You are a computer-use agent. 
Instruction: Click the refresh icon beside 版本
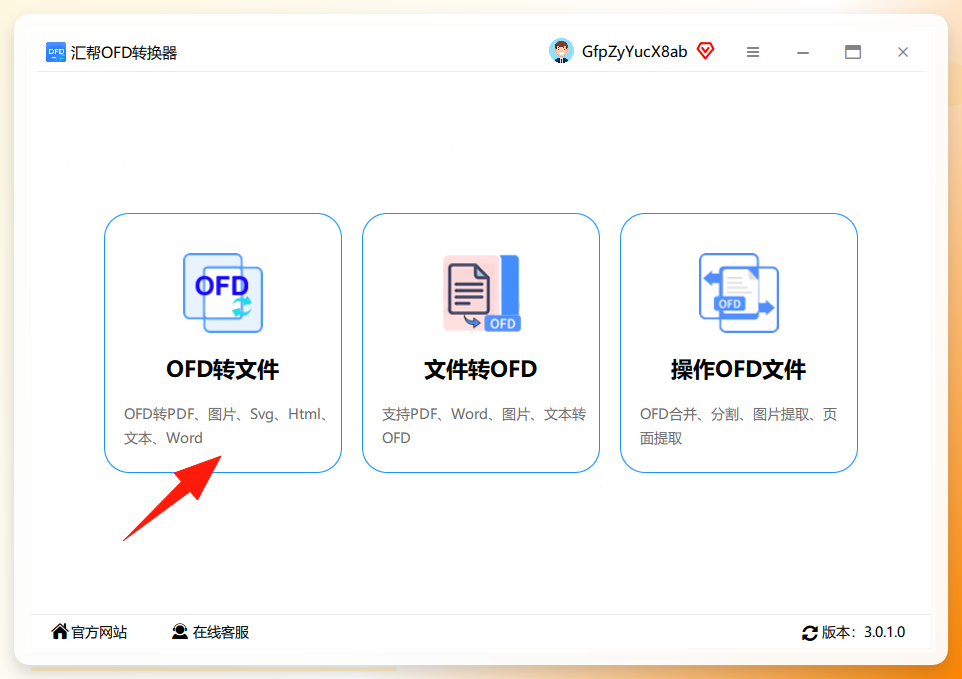[809, 633]
